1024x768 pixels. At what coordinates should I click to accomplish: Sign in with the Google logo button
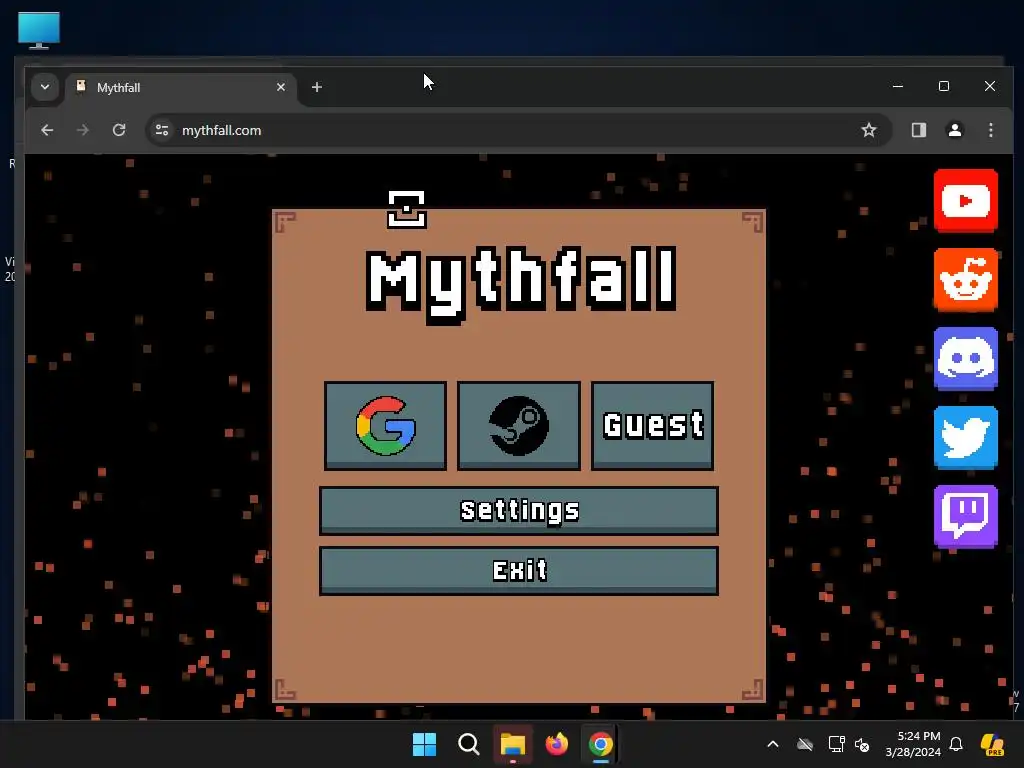(x=385, y=426)
